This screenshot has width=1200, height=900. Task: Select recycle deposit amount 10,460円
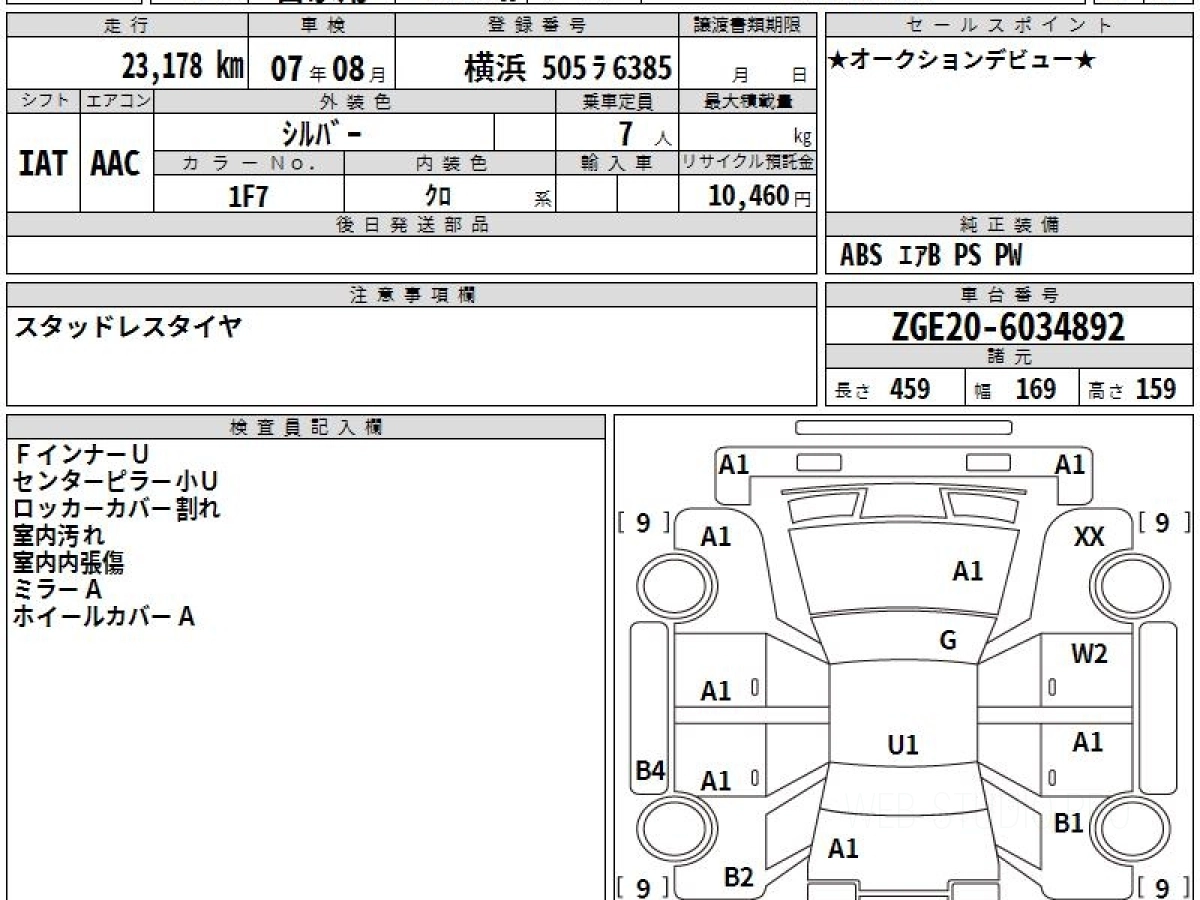click(x=760, y=196)
